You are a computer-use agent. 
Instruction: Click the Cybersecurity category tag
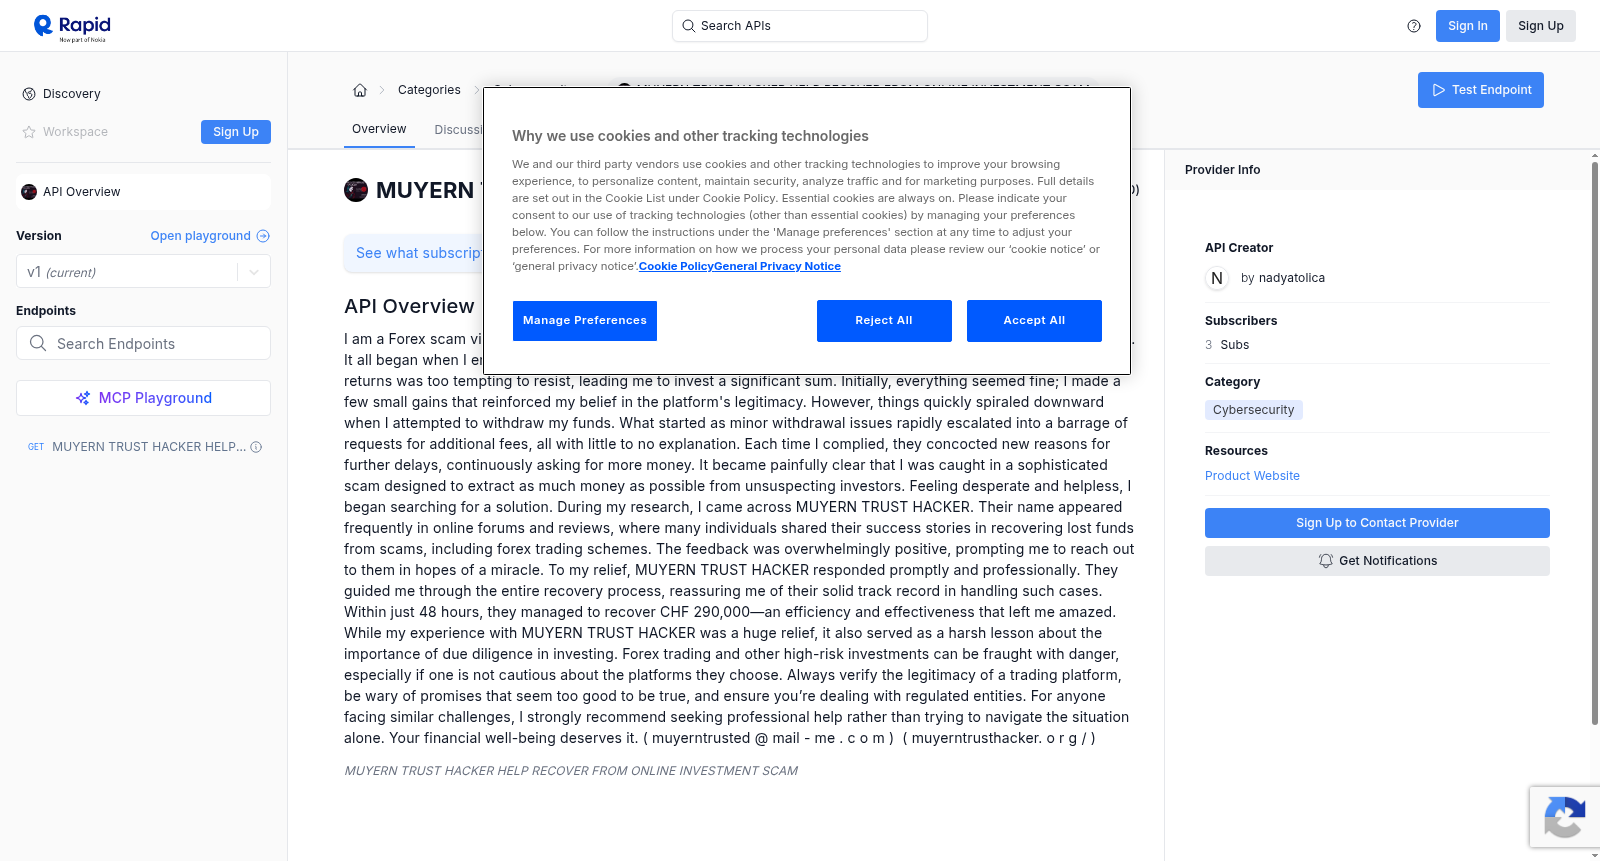(1254, 410)
